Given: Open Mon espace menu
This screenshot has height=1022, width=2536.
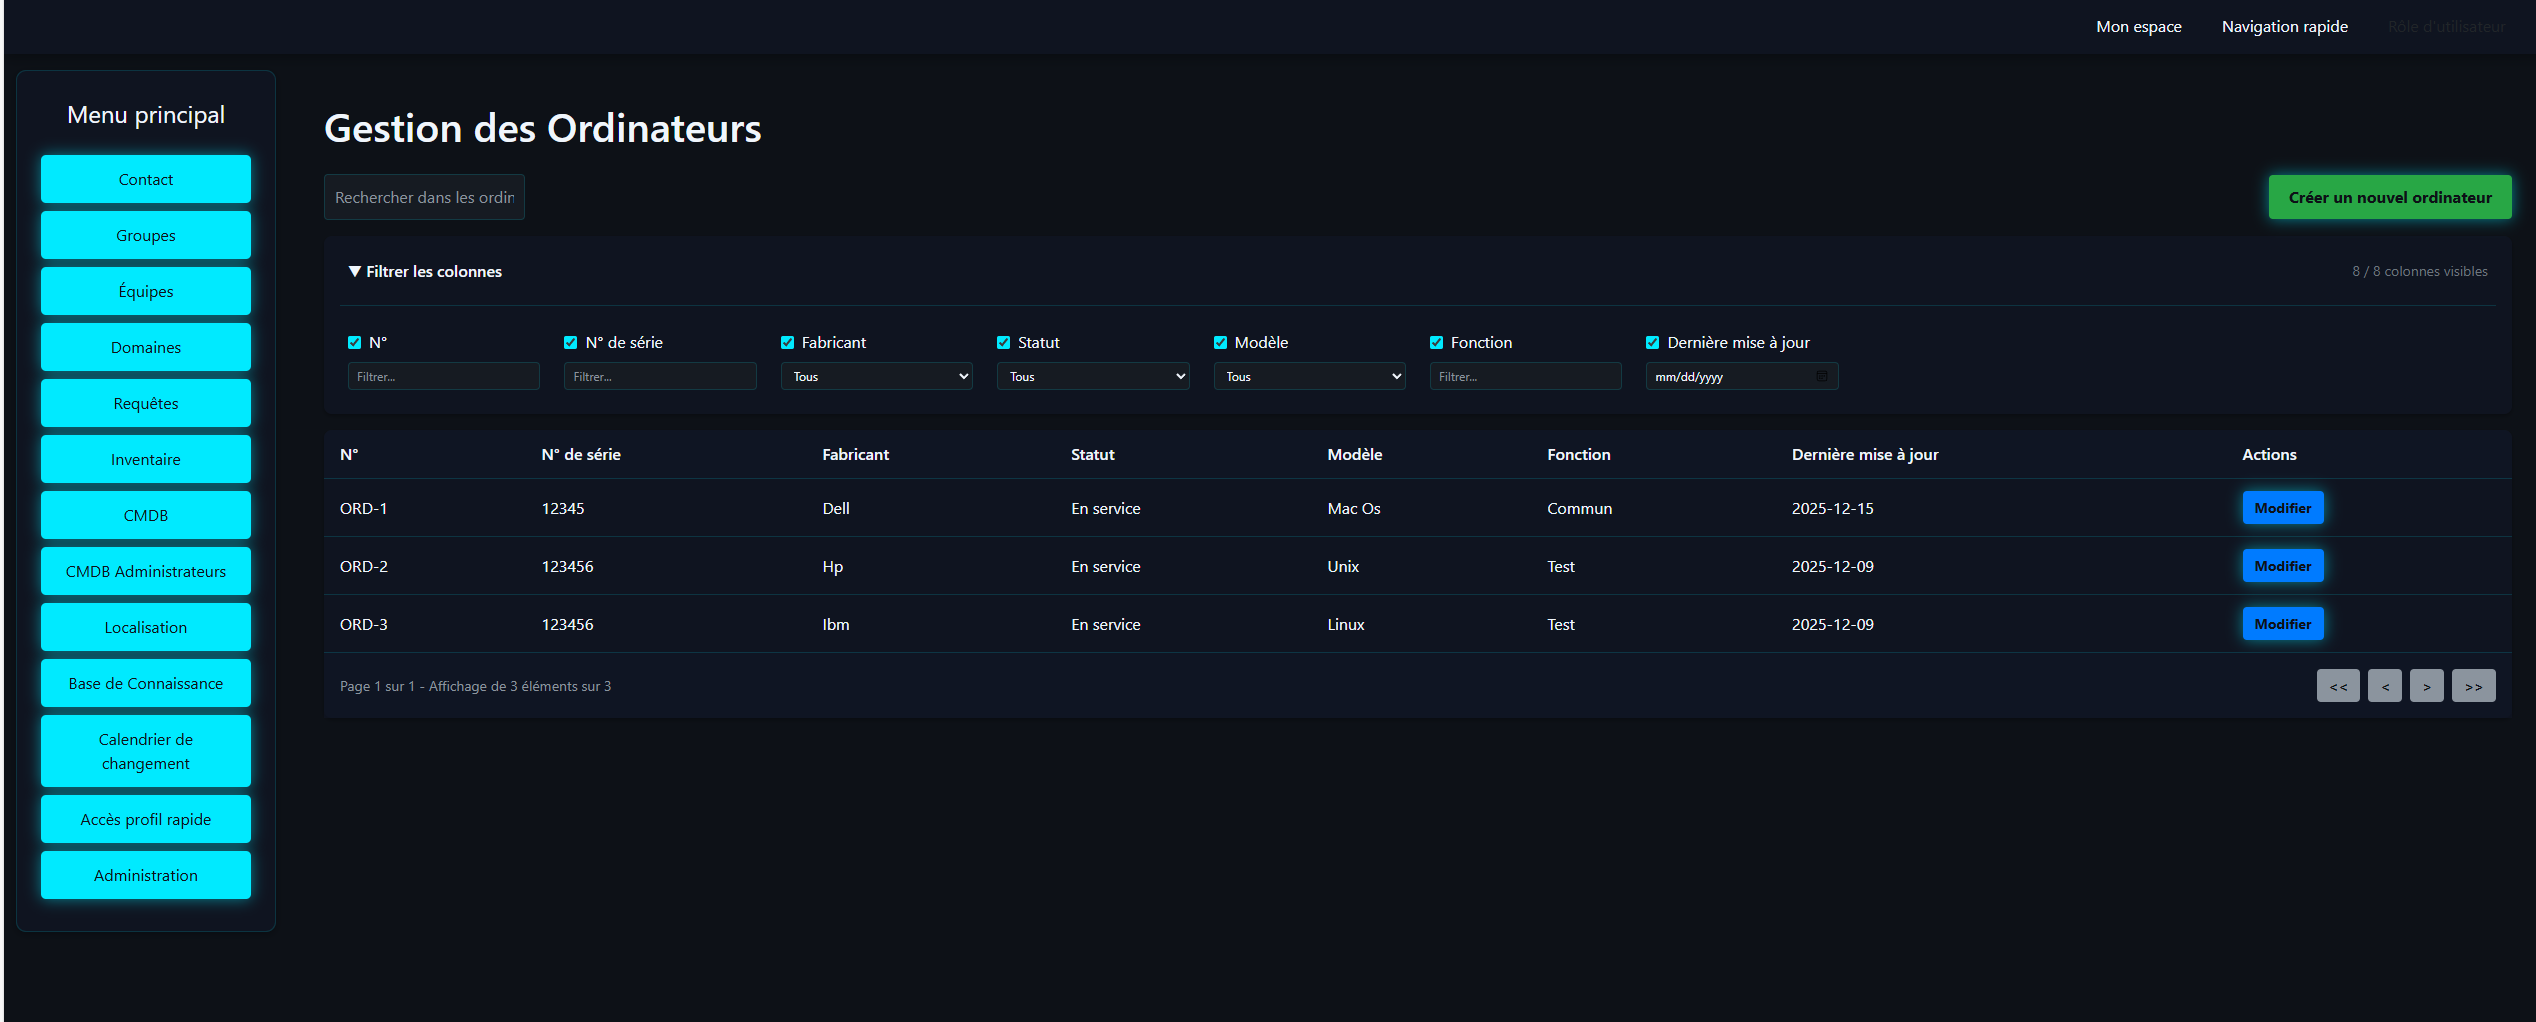Looking at the screenshot, I should (x=2138, y=26).
